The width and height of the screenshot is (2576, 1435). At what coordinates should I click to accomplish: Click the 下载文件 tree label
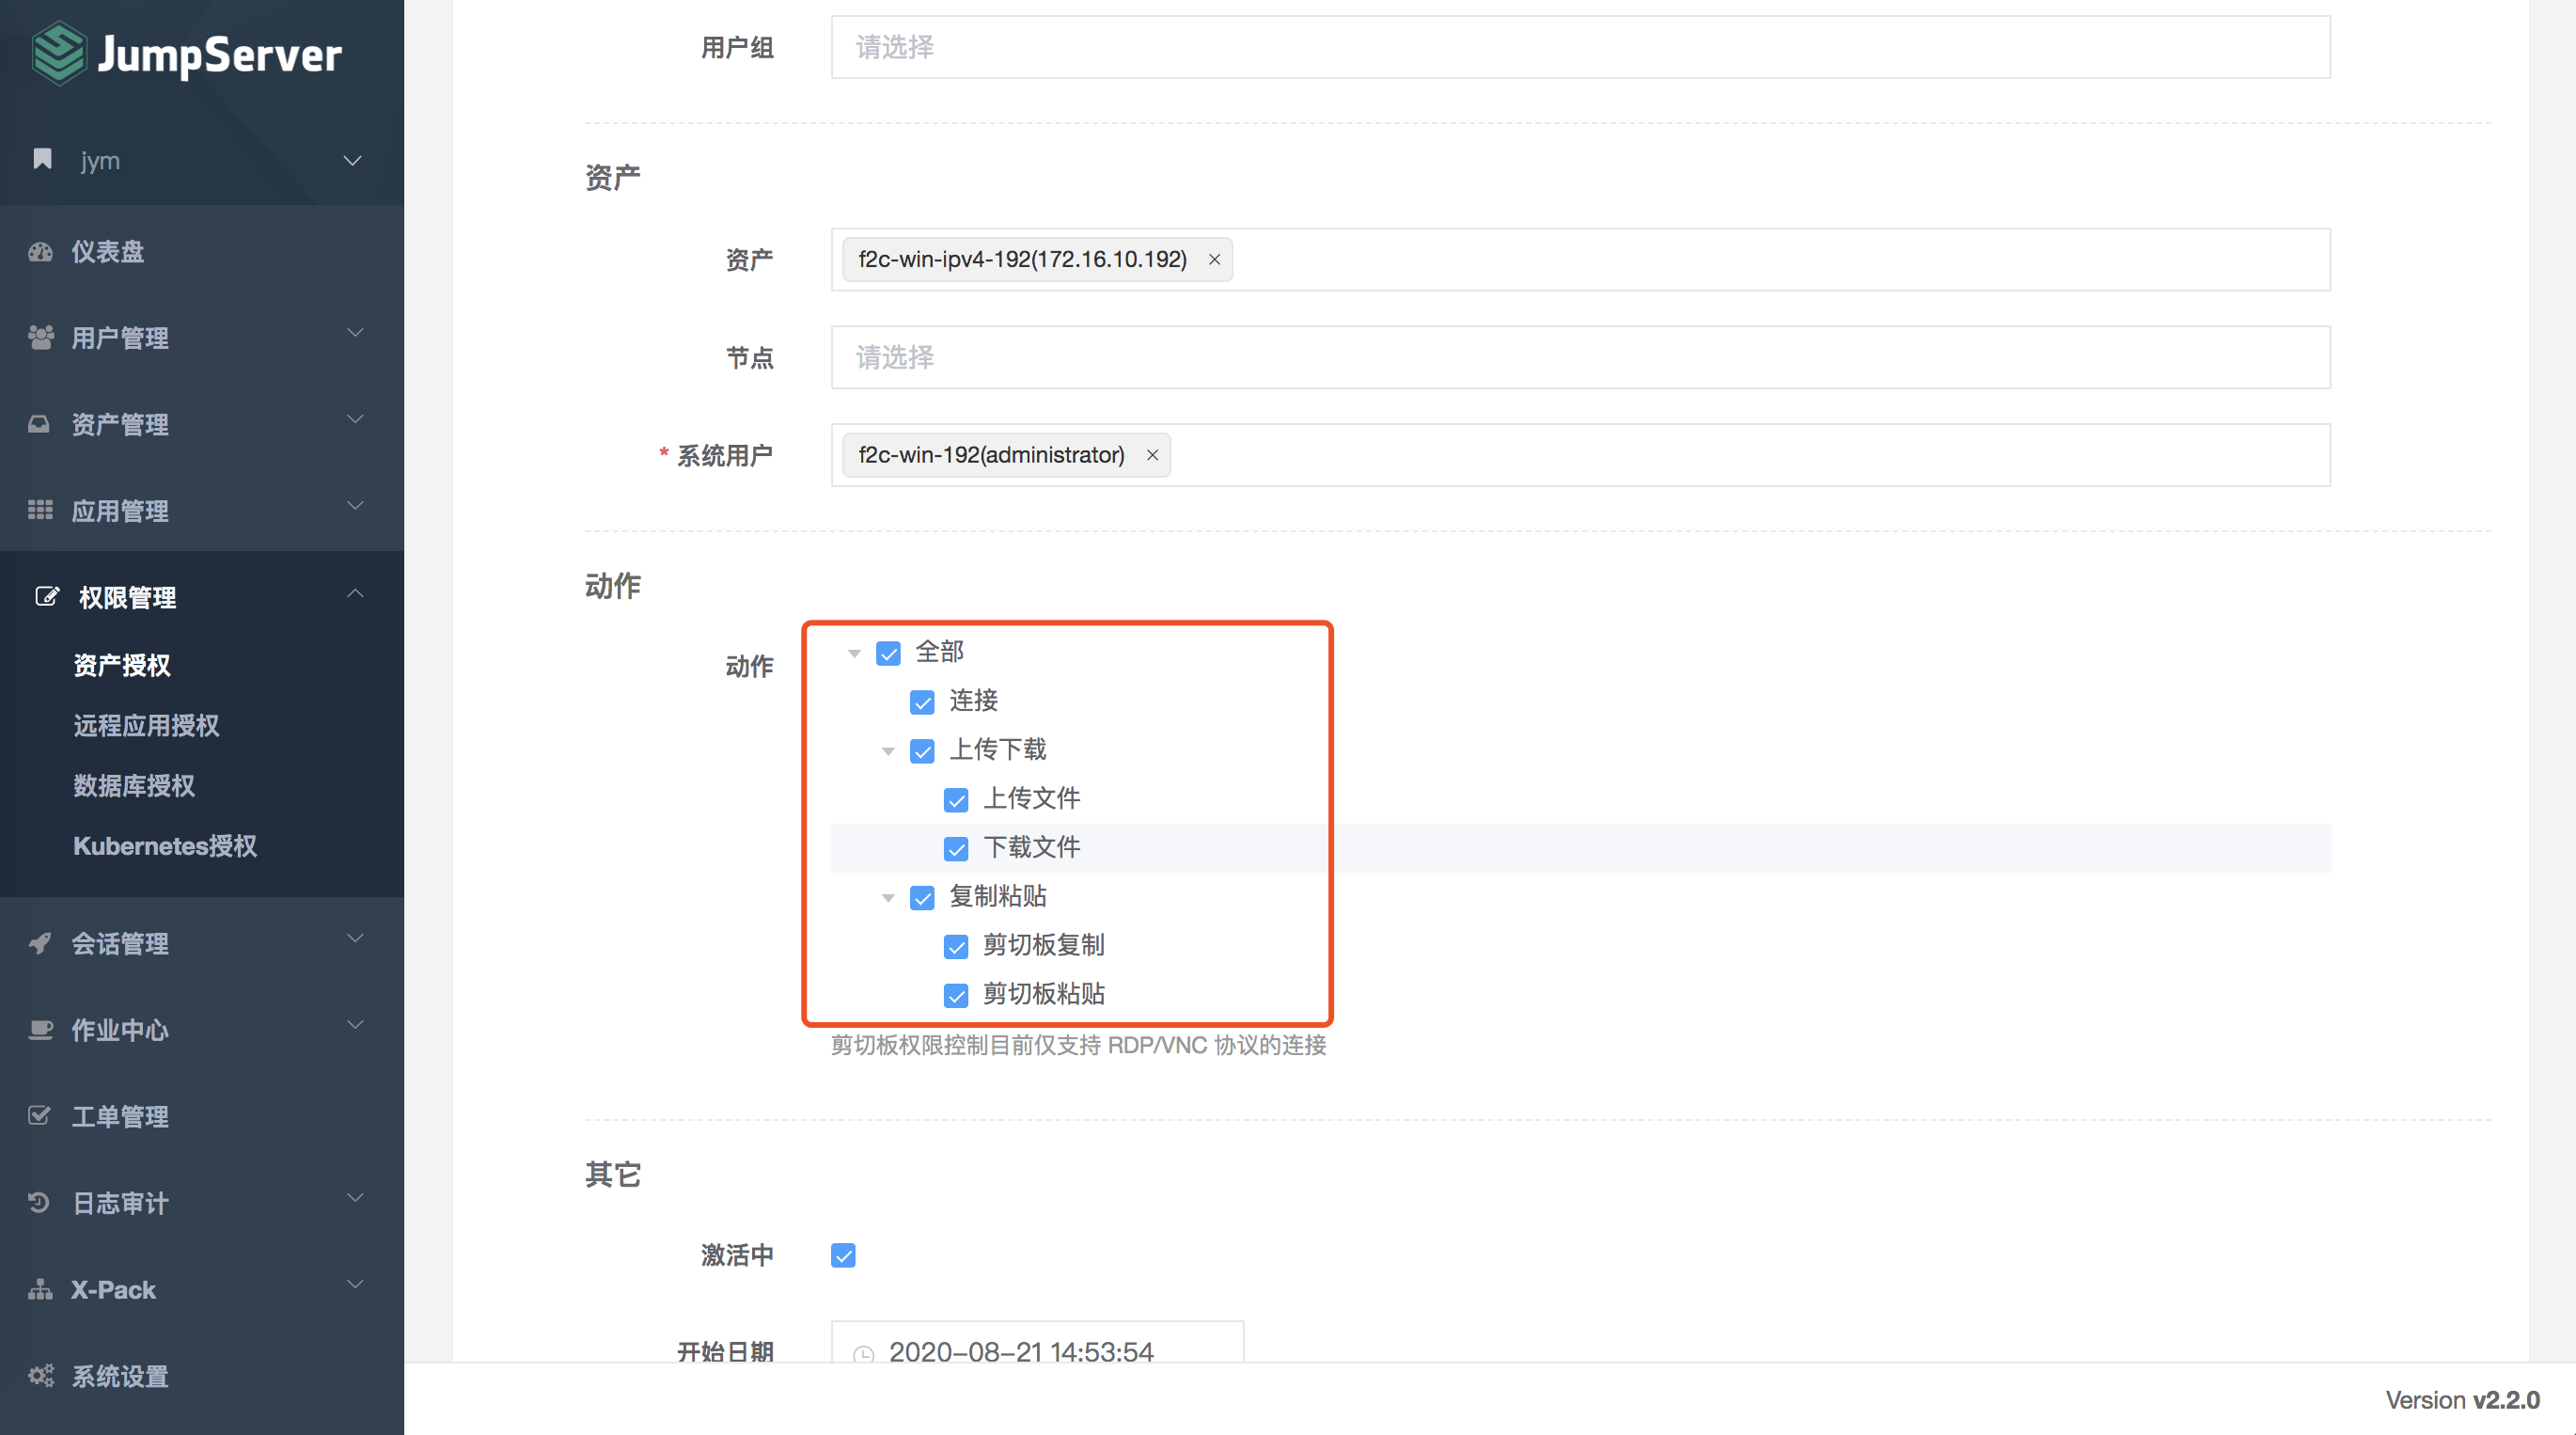click(x=1031, y=849)
